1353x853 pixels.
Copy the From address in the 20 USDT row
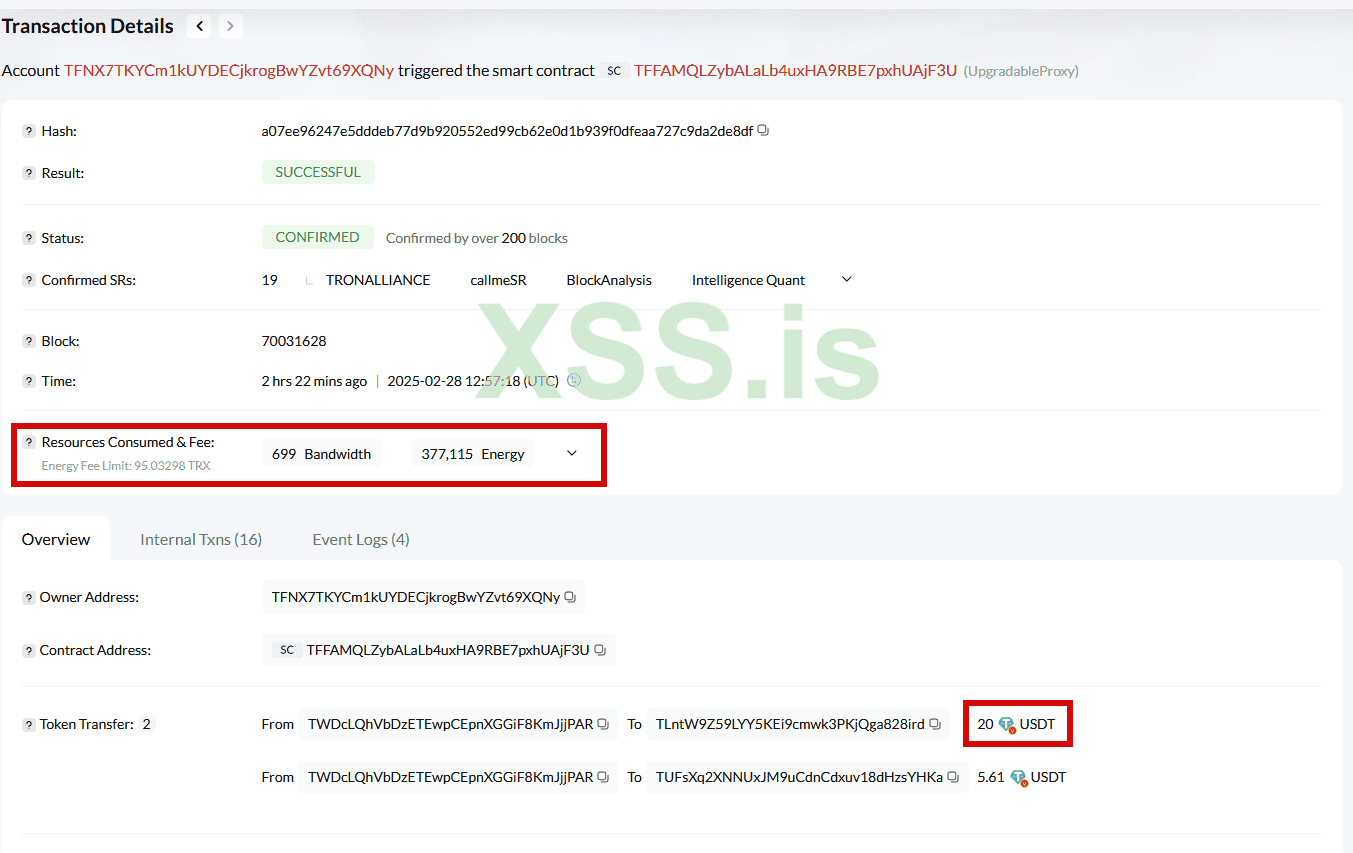pyautogui.click(x=603, y=724)
